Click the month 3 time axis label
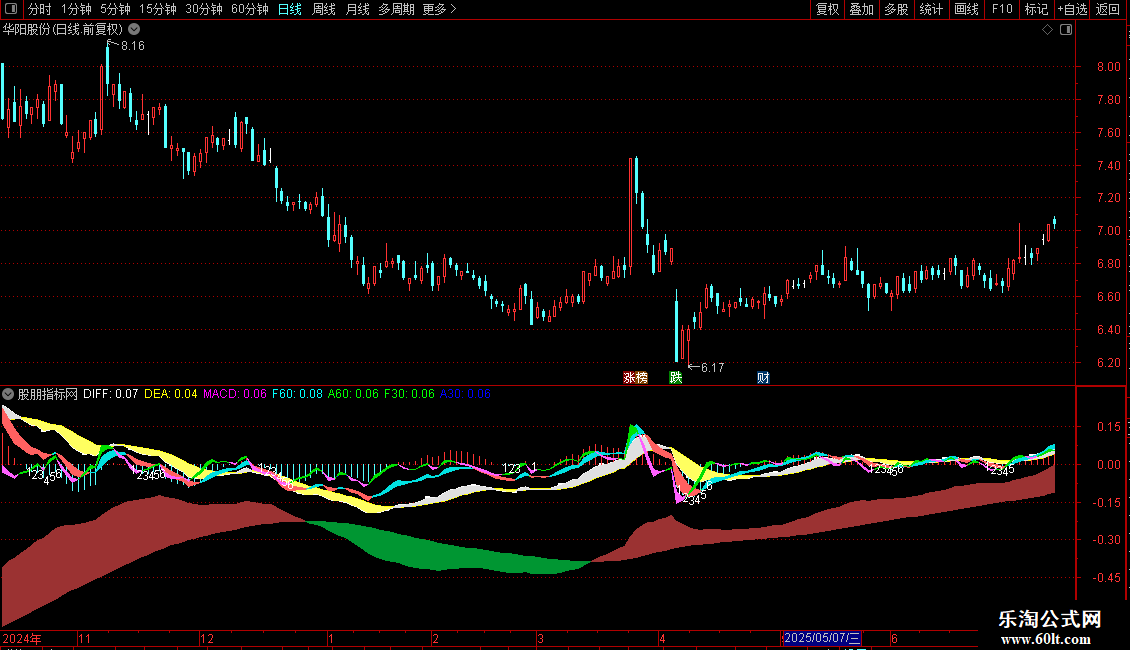 click(540, 638)
